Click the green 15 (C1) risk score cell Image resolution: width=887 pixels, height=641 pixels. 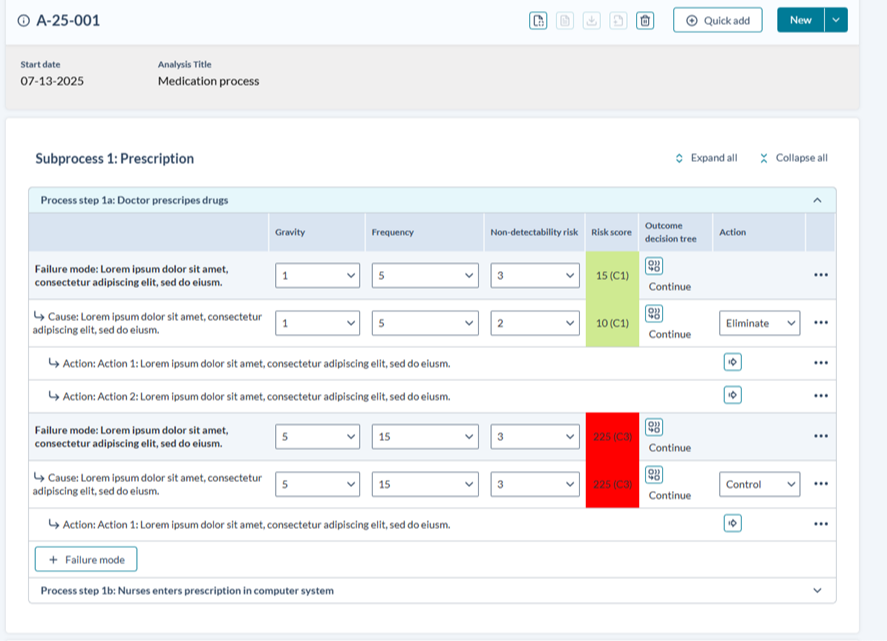click(x=612, y=275)
